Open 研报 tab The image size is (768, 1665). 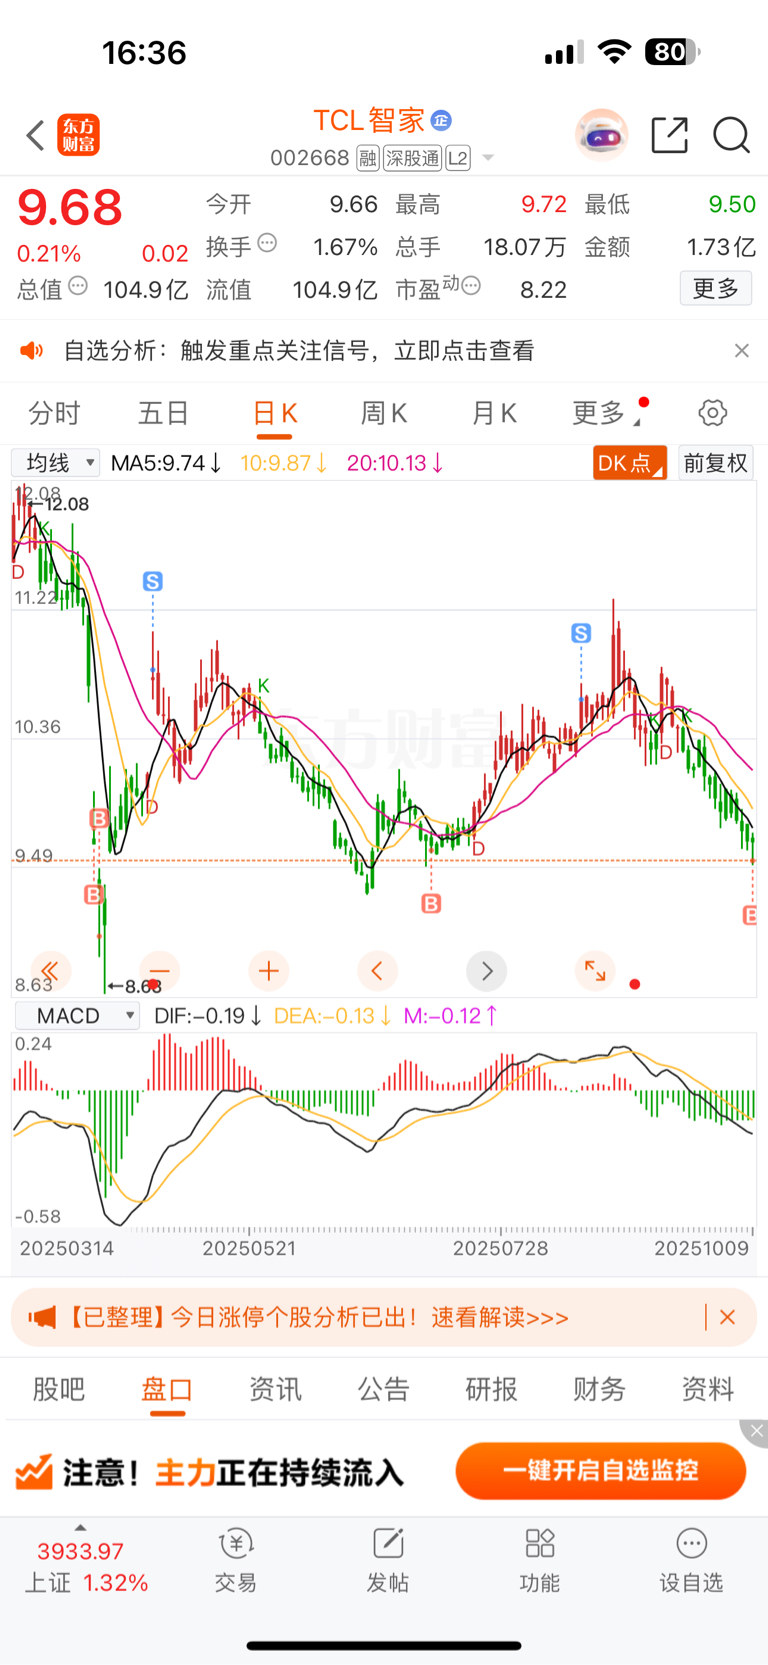(491, 1389)
